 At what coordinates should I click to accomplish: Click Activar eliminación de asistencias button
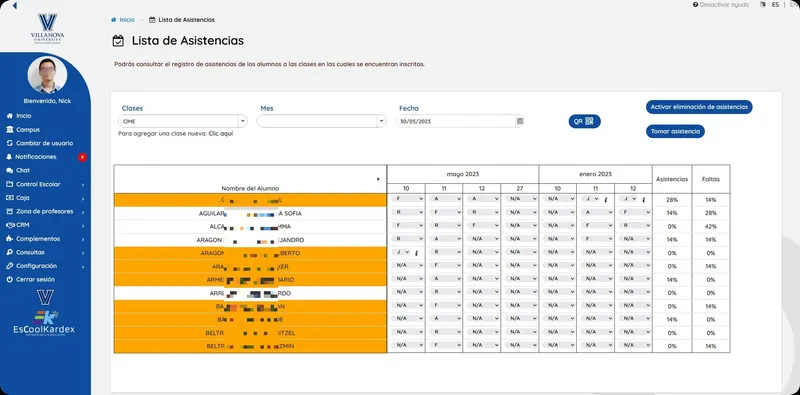tap(699, 107)
